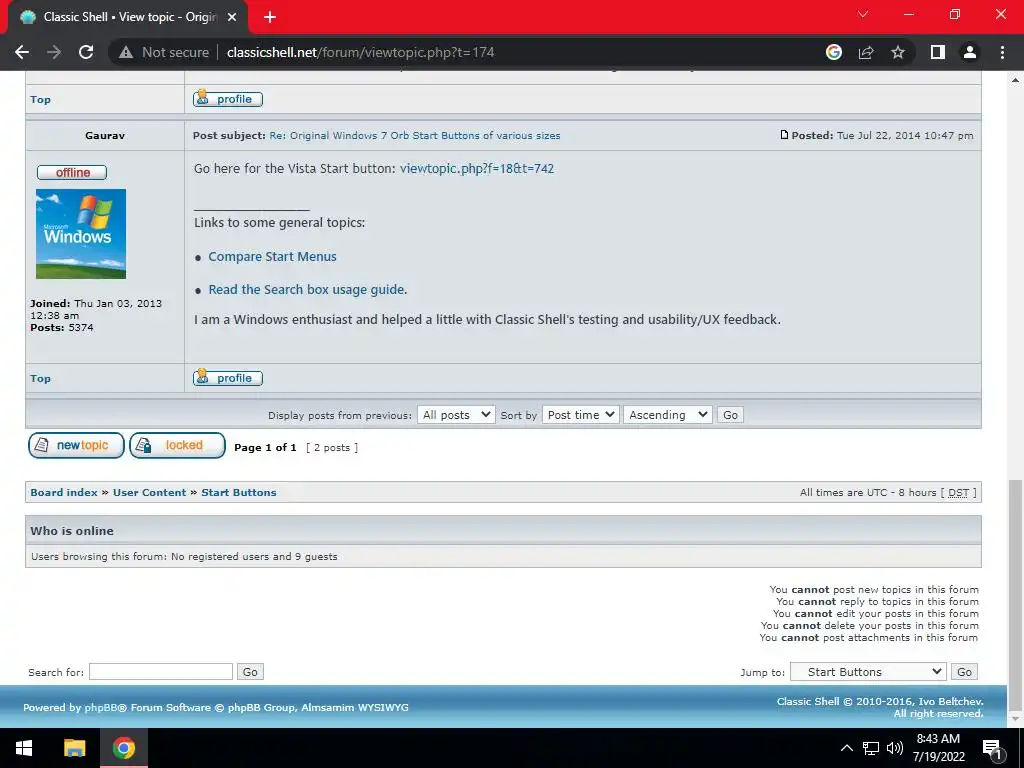
Task: Click the Chrome taskbar icon
Action: click(x=124, y=748)
